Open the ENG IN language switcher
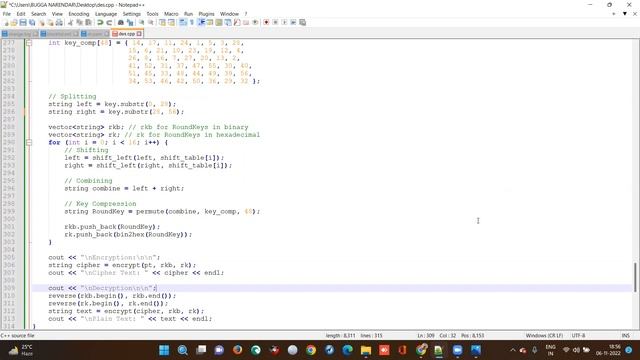 click(550, 350)
